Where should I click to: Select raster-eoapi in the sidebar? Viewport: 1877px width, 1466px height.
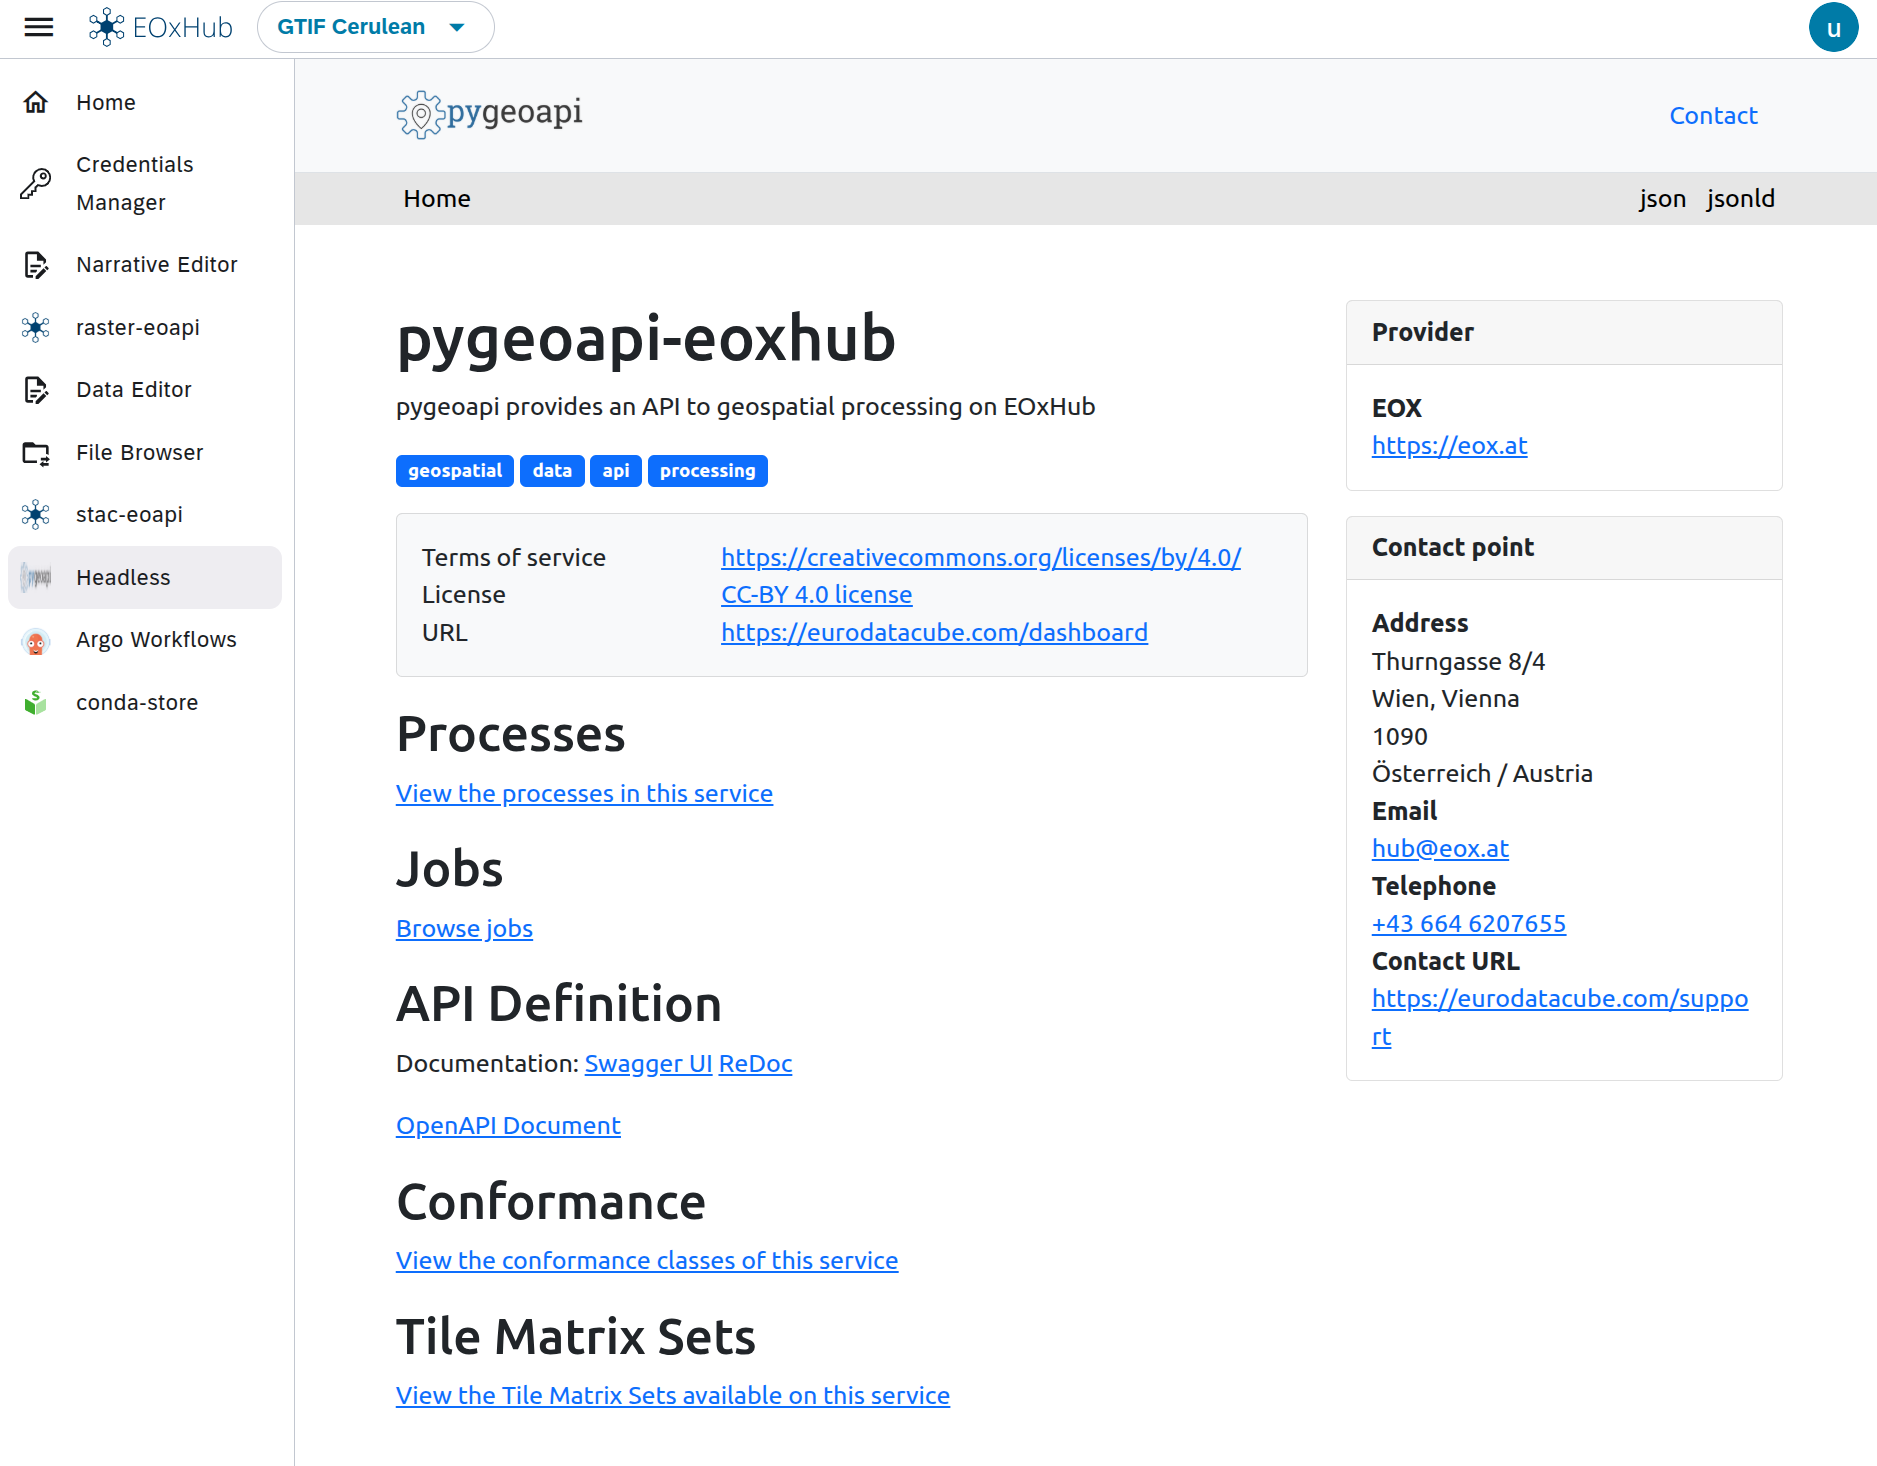(138, 328)
